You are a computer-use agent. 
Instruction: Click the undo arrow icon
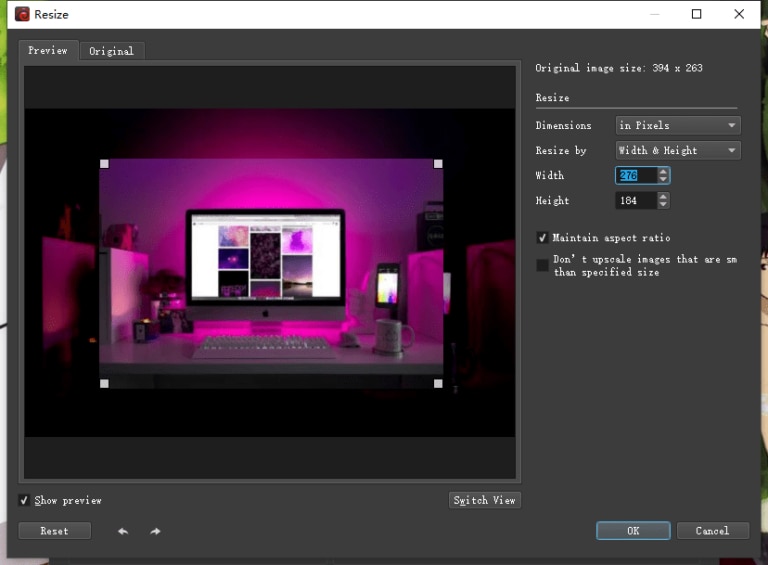coord(123,531)
